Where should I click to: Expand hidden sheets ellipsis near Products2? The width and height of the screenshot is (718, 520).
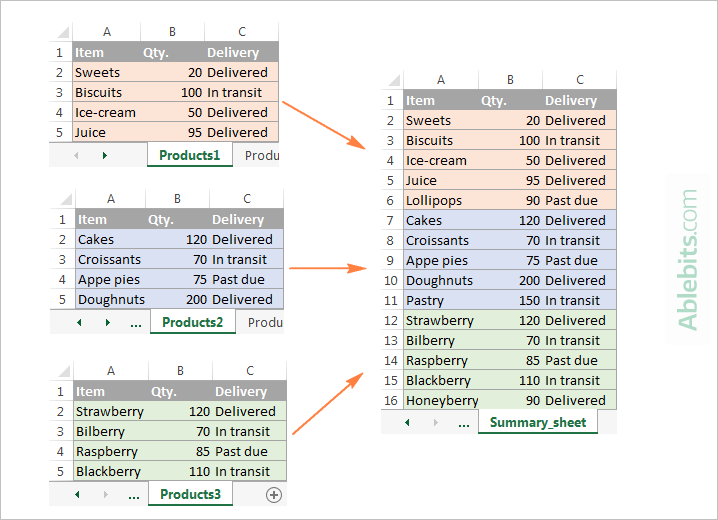(x=135, y=323)
